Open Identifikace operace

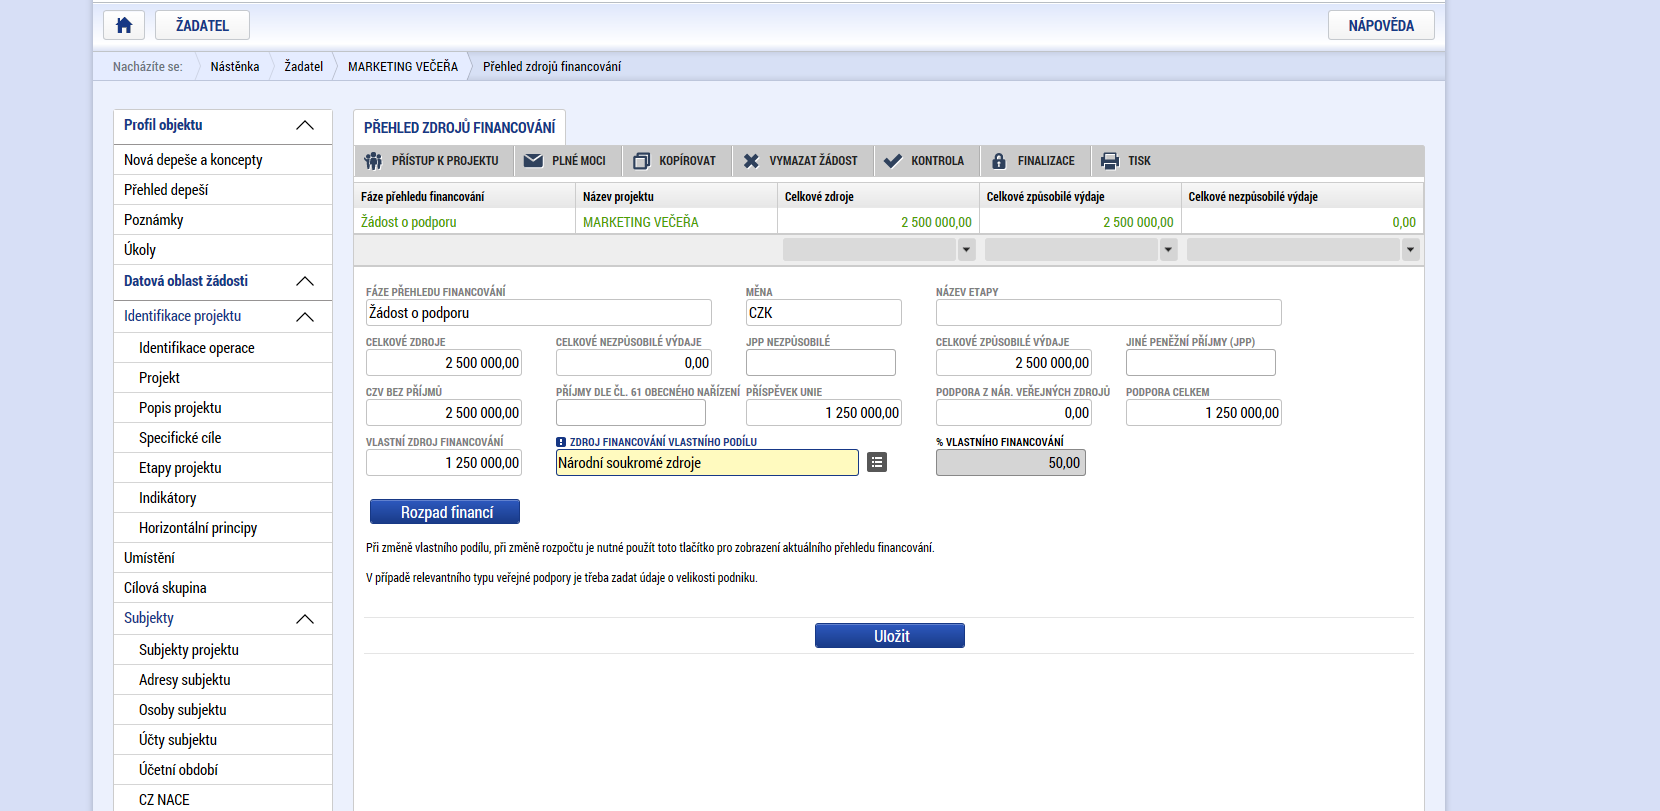(x=223, y=348)
